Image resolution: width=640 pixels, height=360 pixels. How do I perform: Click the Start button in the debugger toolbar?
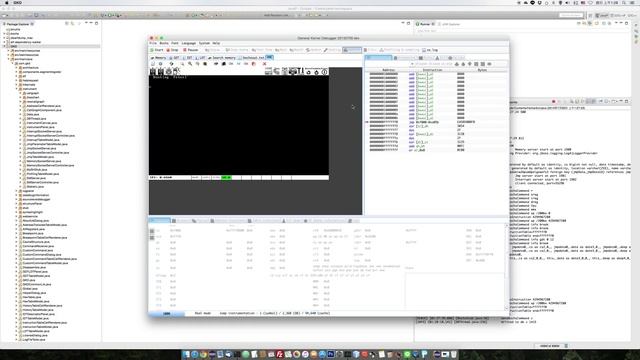pyautogui.click(x=157, y=50)
